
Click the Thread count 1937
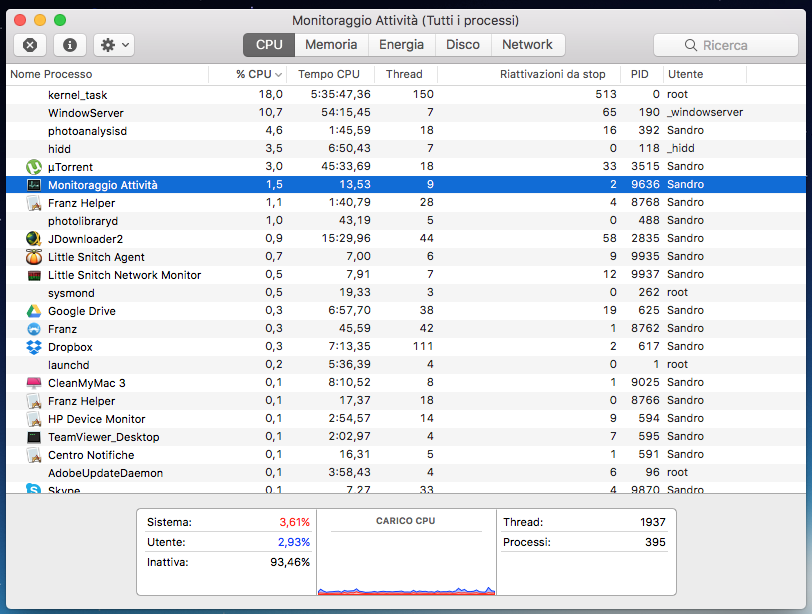(652, 522)
